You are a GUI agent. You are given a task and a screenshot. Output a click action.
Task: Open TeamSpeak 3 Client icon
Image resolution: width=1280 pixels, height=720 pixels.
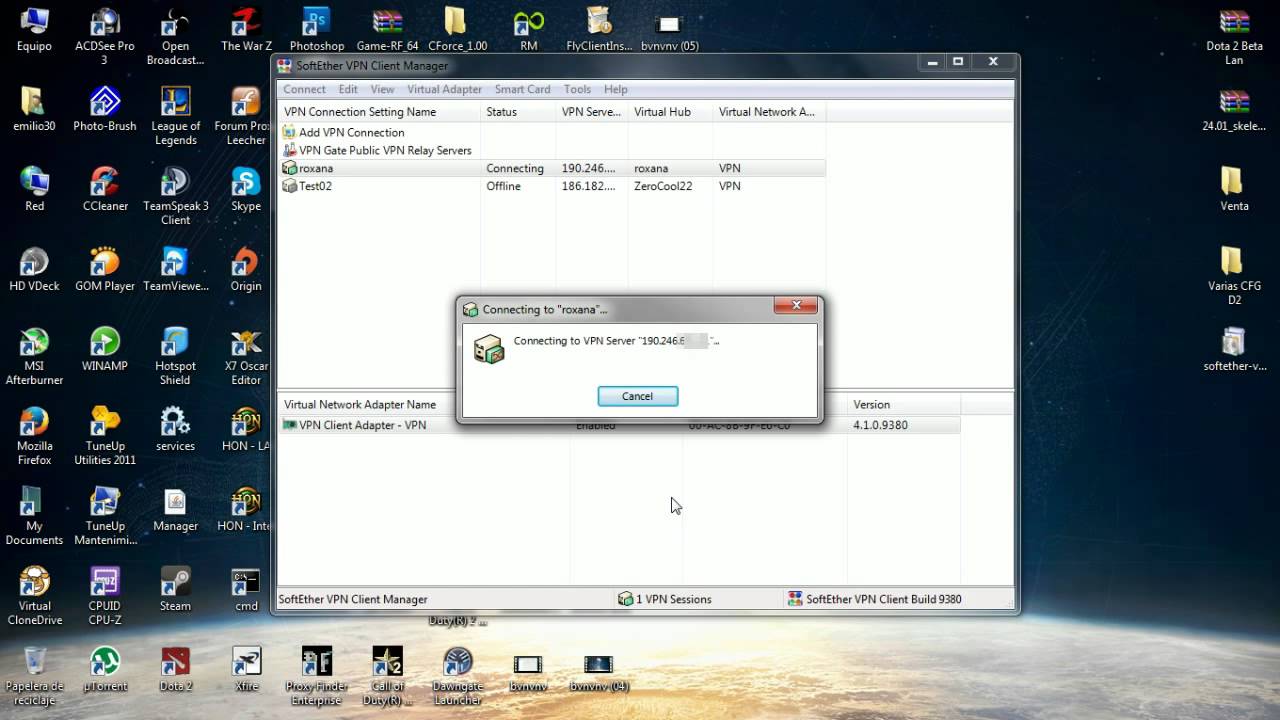click(x=175, y=196)
